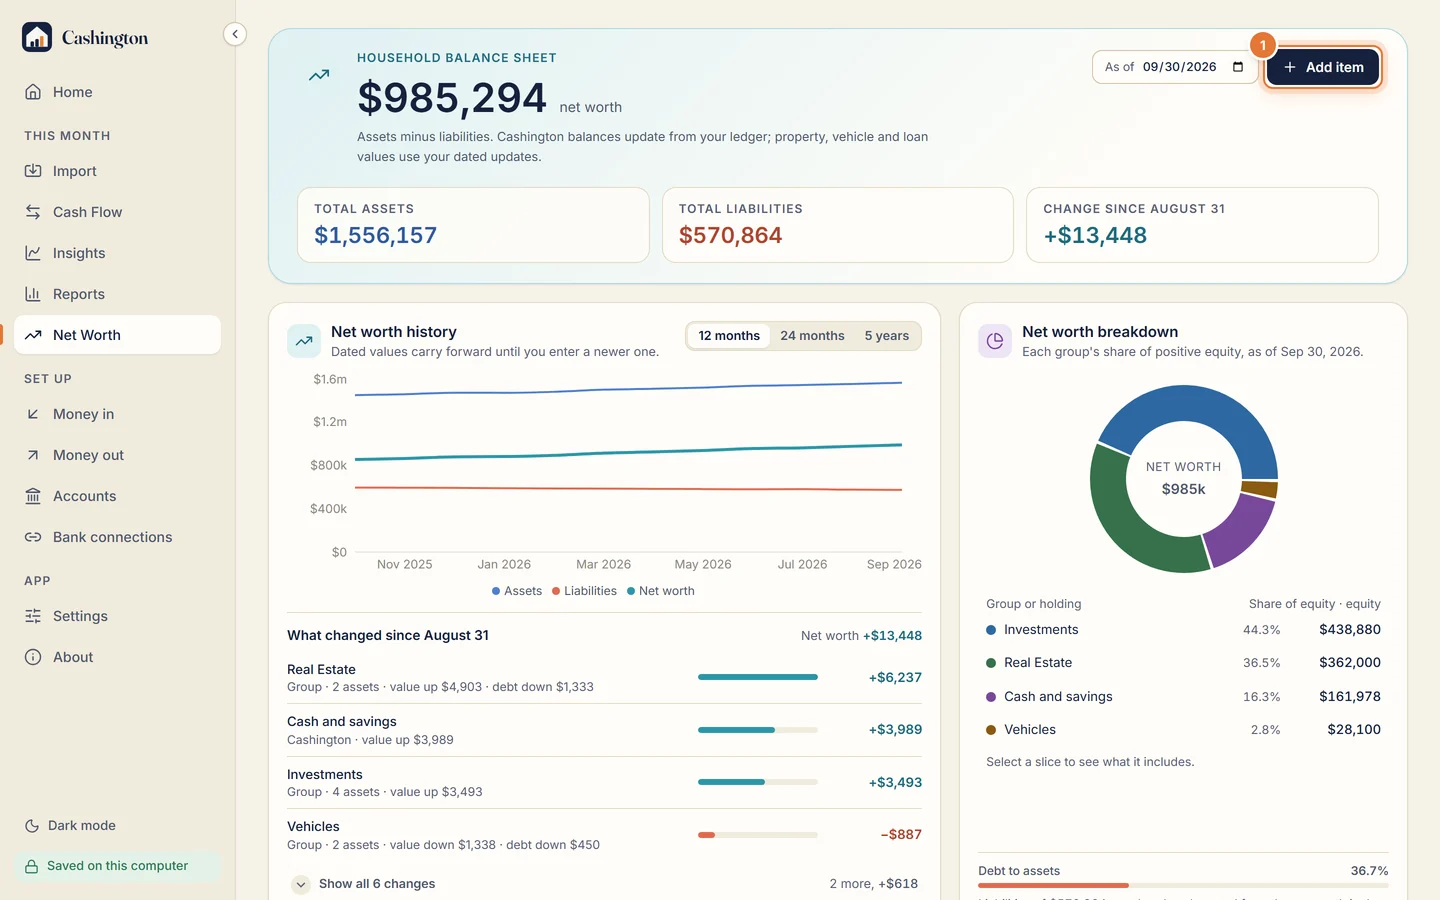Select the 12 months range tab
This screenshot has width=1440, height=900.
[729, 336]
